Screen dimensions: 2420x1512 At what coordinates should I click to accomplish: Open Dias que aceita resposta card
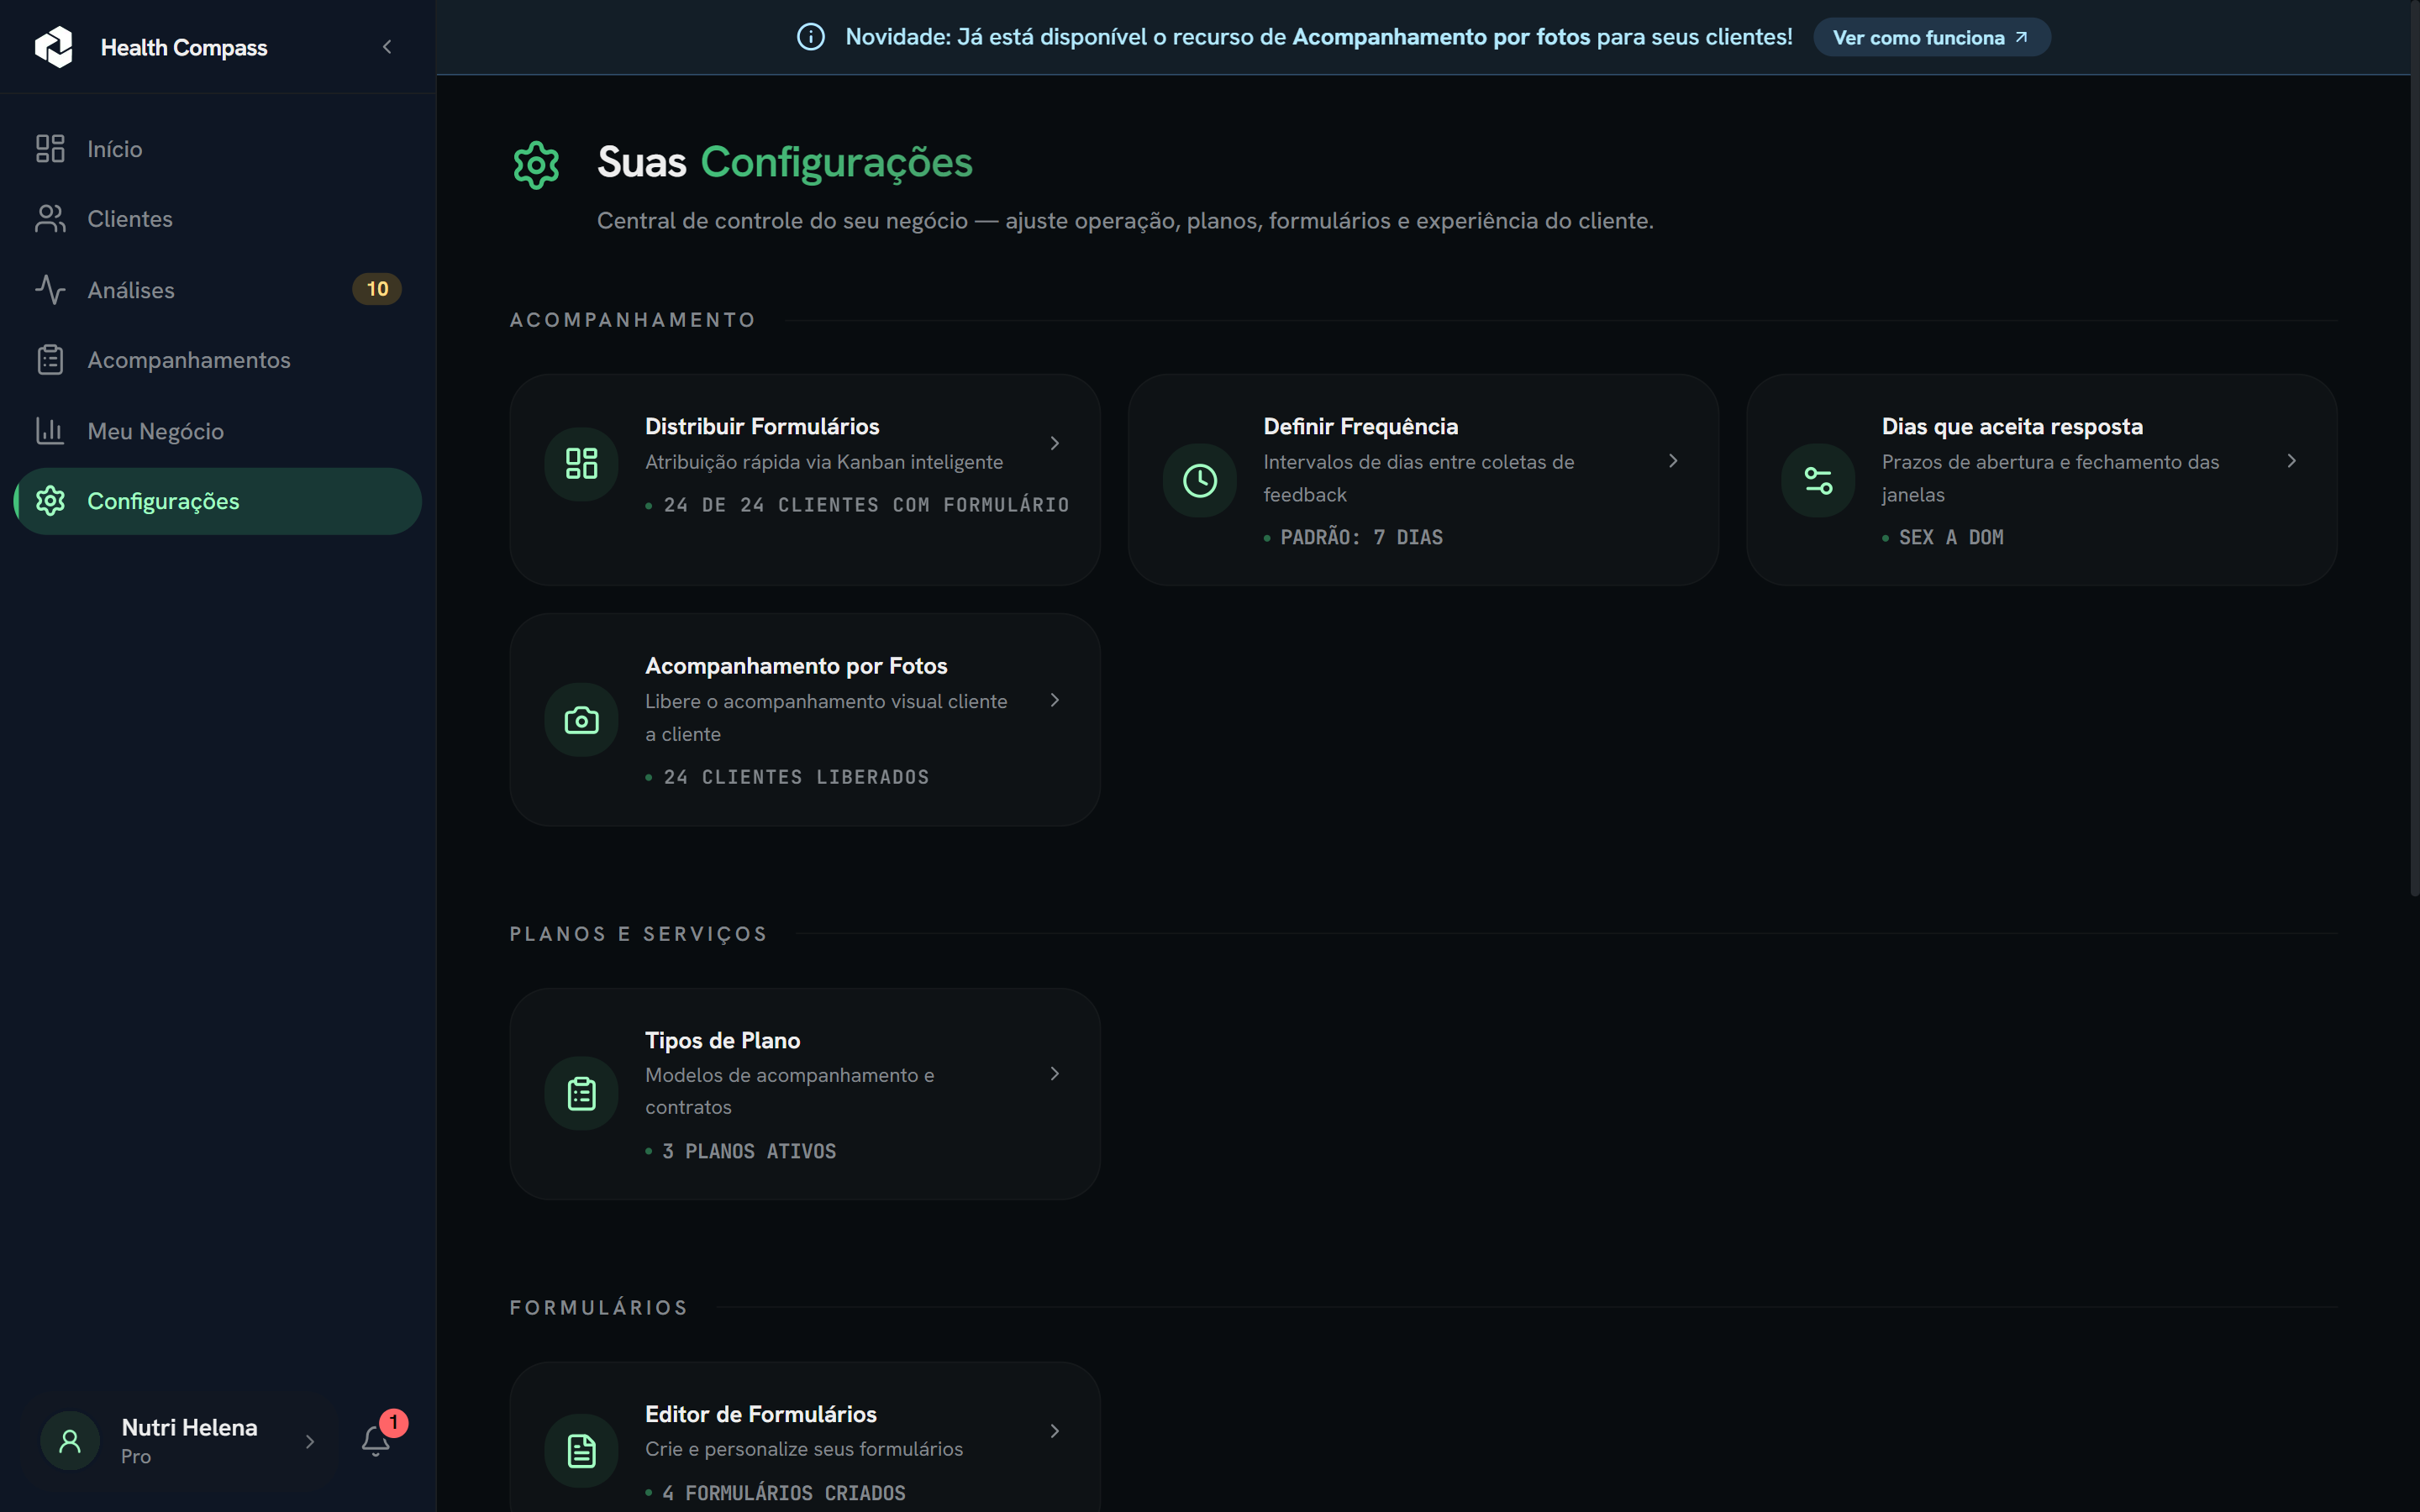click(2041, 480)
